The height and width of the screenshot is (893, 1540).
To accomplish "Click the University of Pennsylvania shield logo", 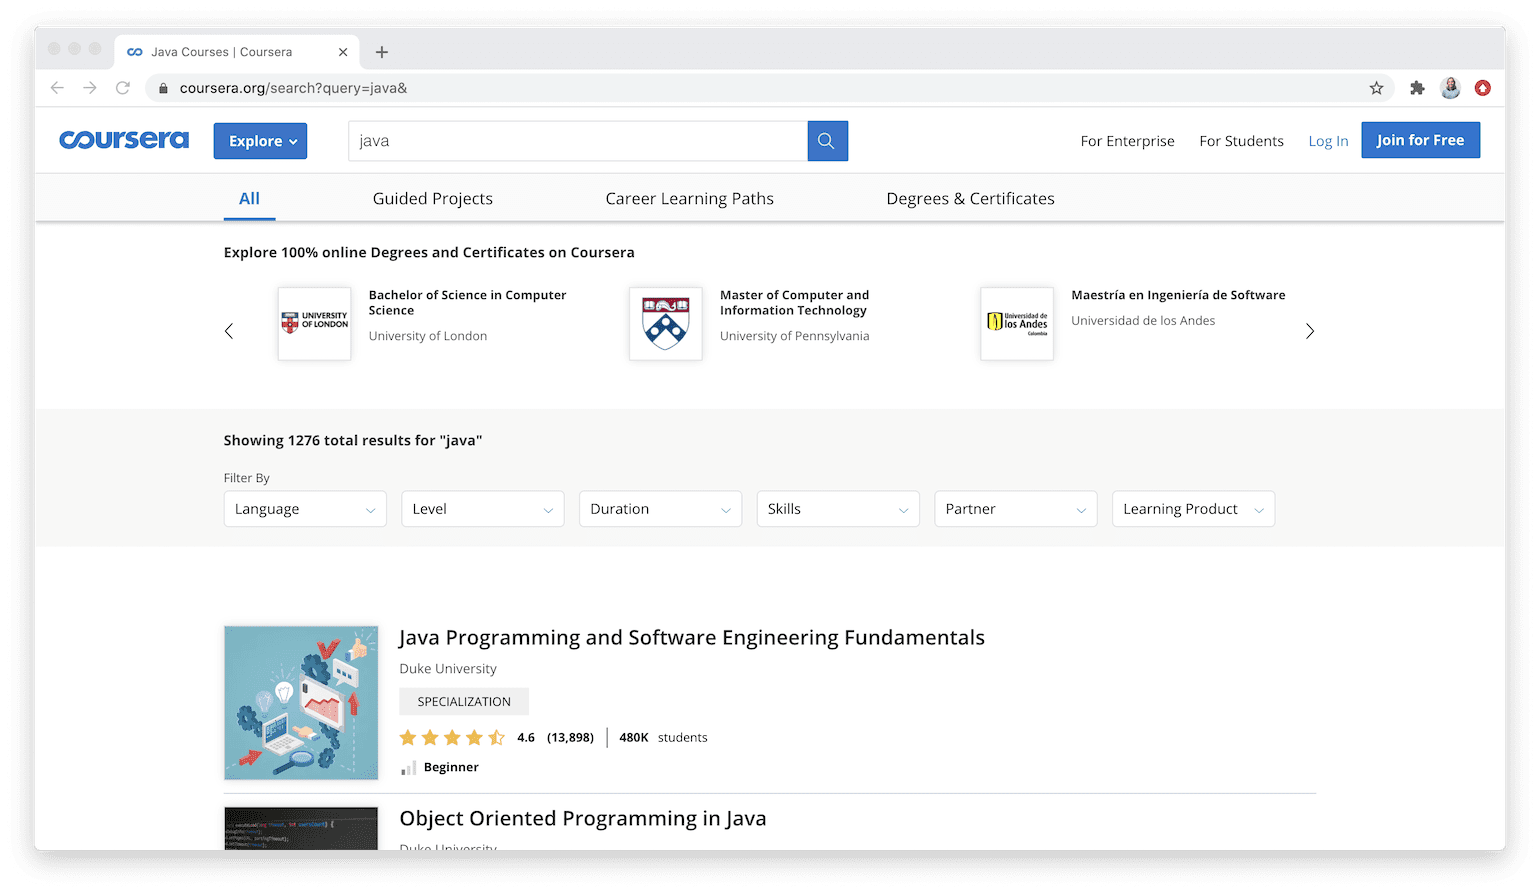I will pos(665,323).
